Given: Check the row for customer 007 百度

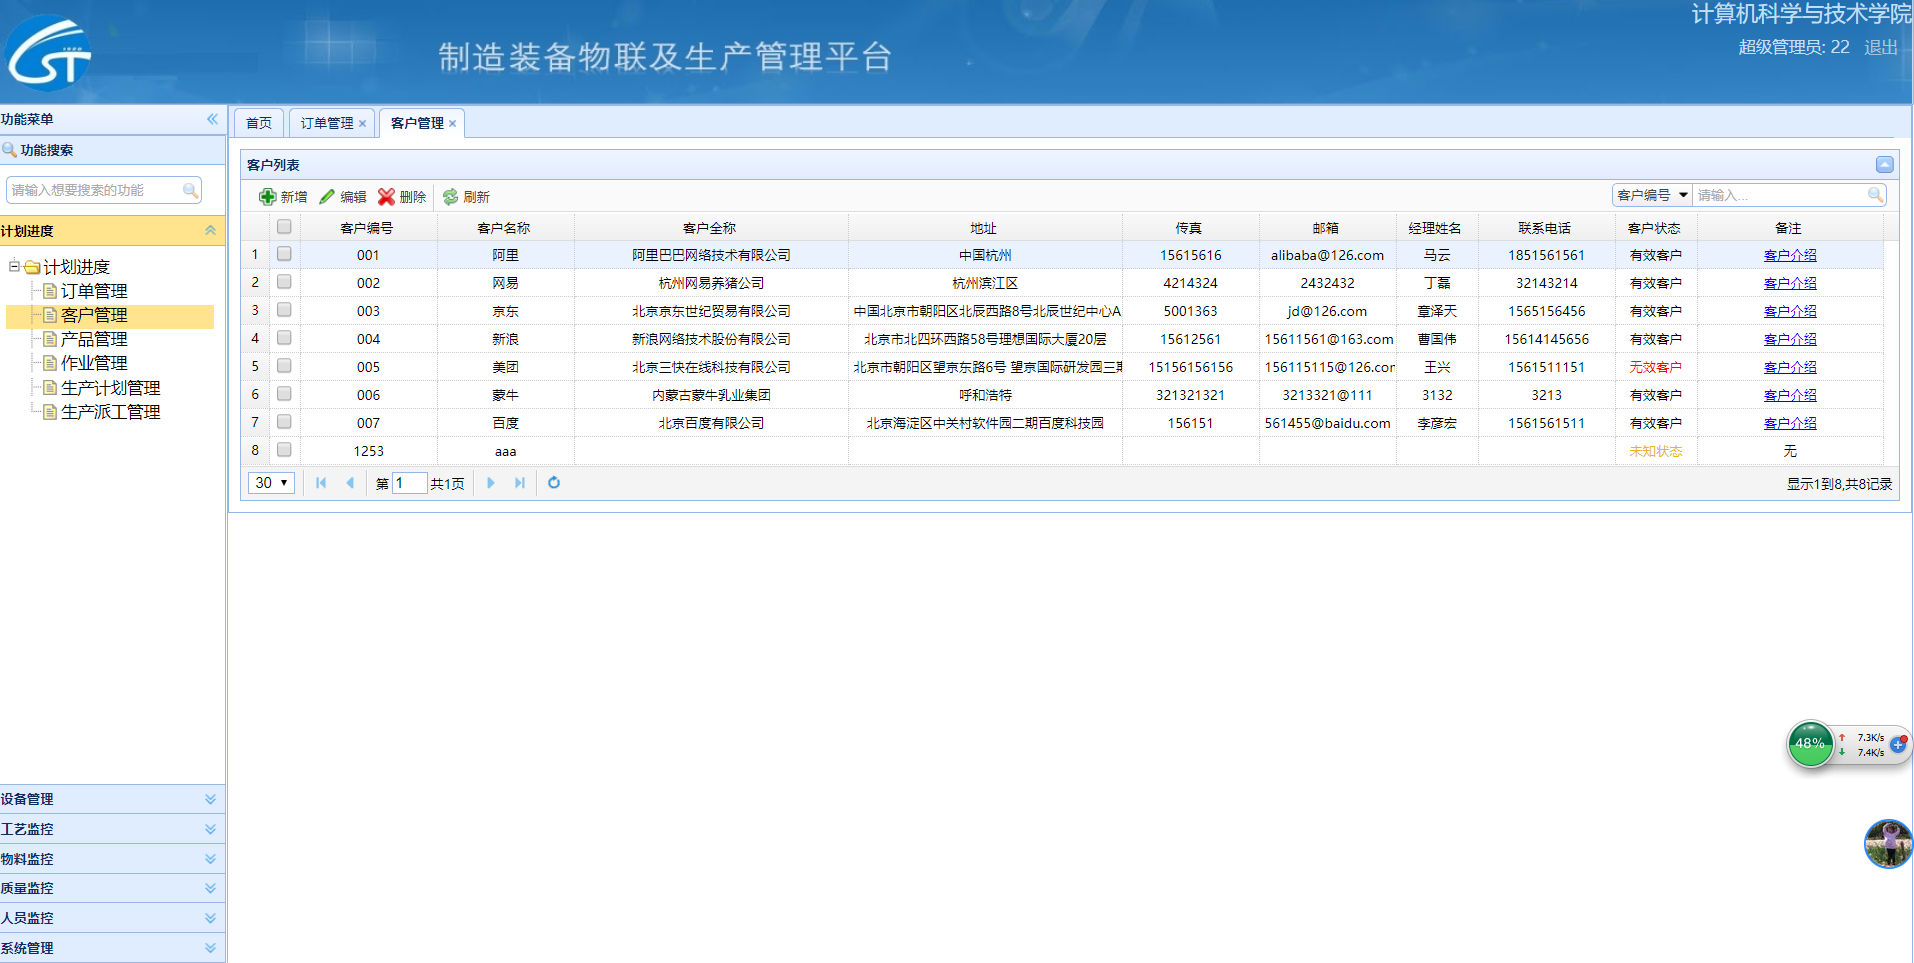Looking at the screenshot, I should (x=284, y=422).
